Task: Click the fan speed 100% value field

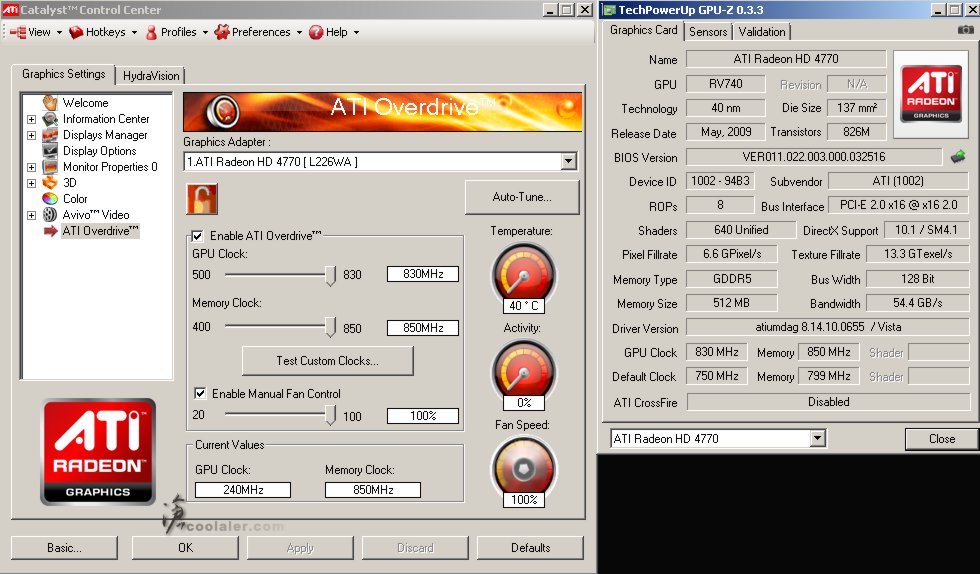Action: click(422, 416)
